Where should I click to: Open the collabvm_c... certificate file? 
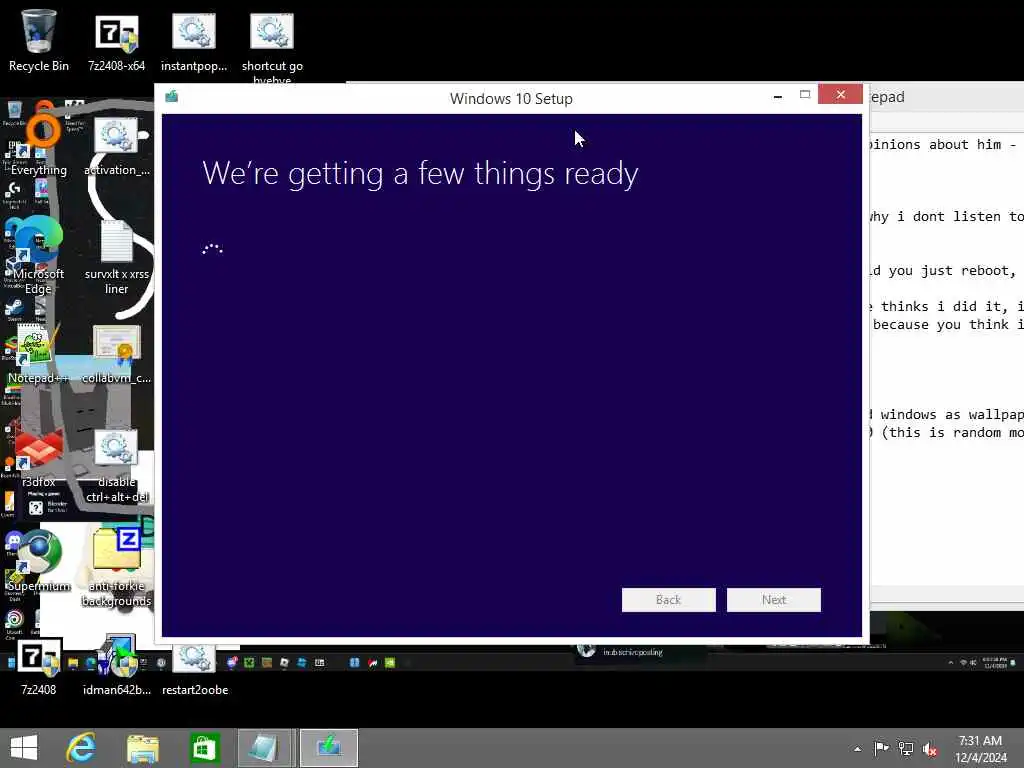pyautogui.click(x=116, y=353)
